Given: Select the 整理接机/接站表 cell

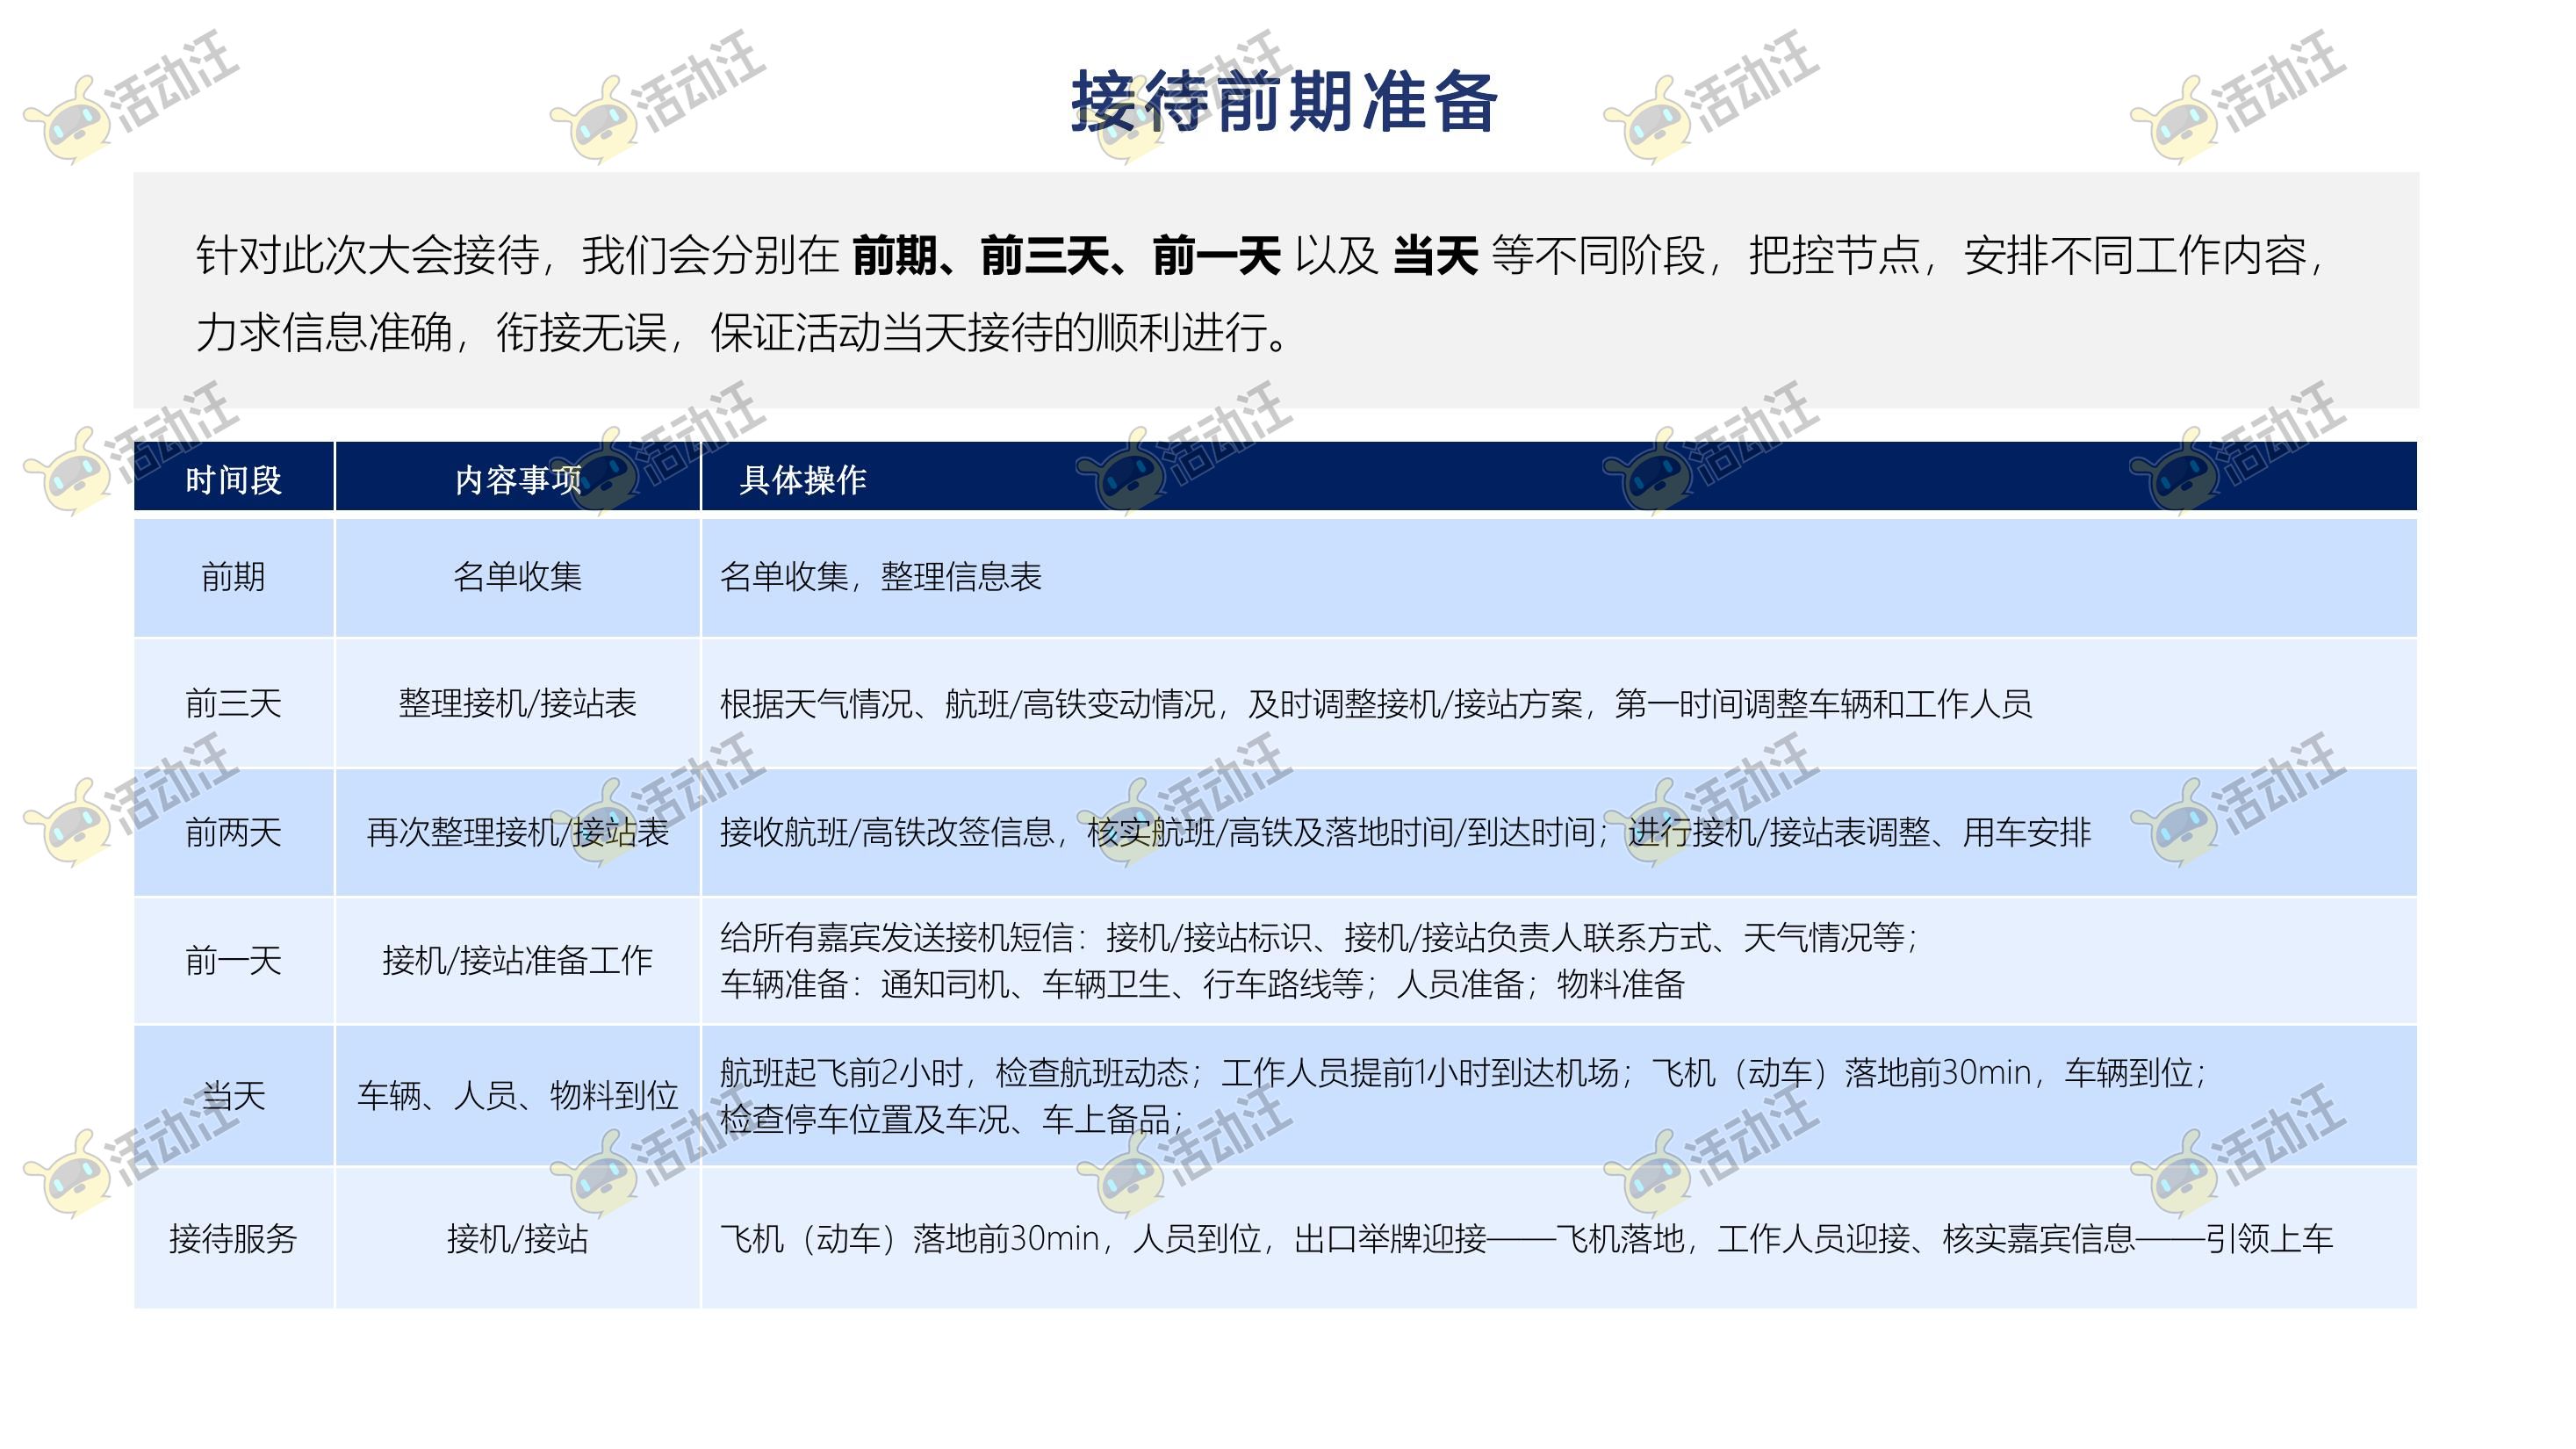Looking at the screenshot, I should click(x=518, y=704).
